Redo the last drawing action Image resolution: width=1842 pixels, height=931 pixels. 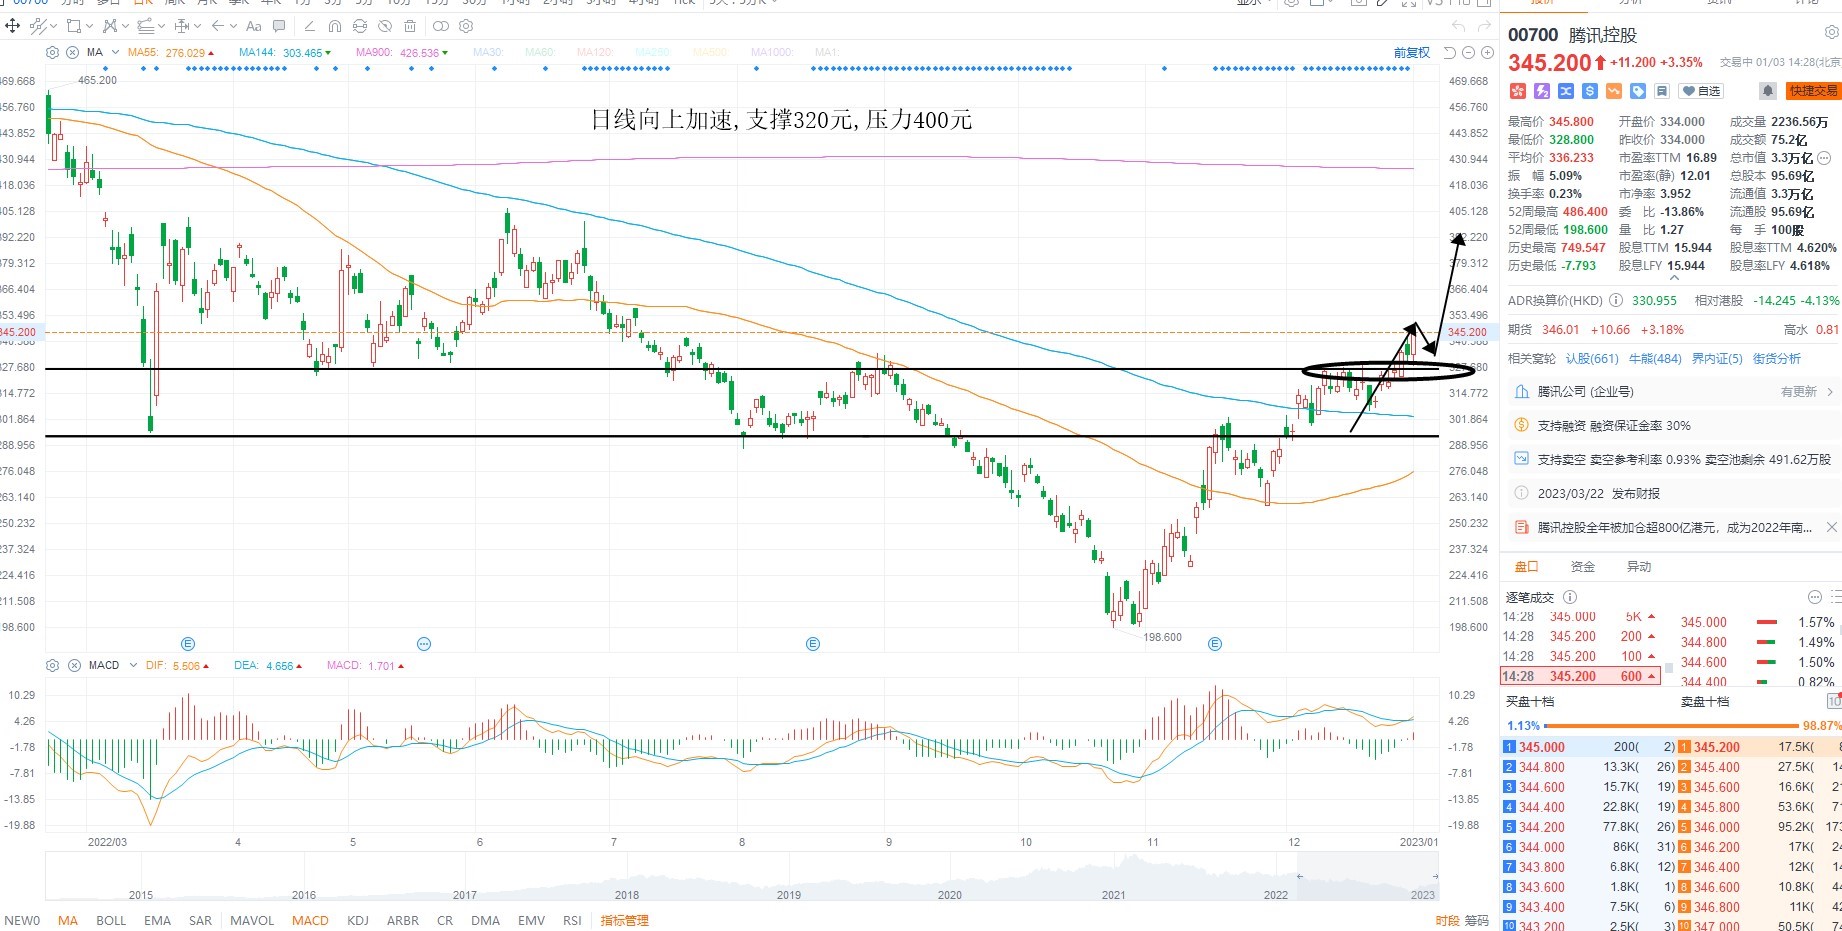click(x=1485, y=26)
